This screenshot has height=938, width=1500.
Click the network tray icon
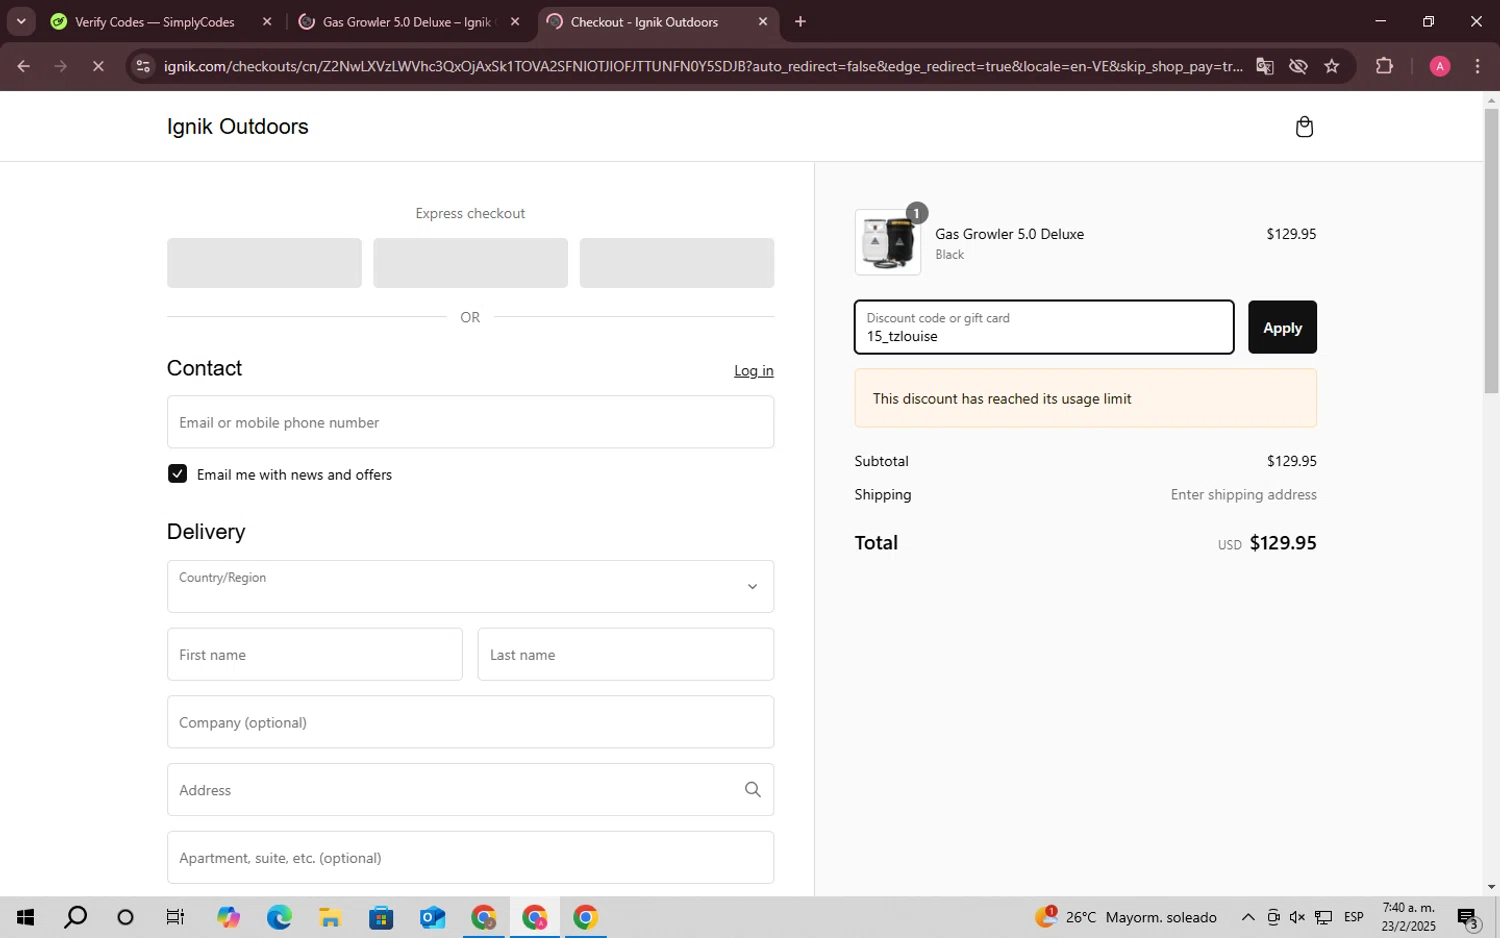click(1323, 917)
